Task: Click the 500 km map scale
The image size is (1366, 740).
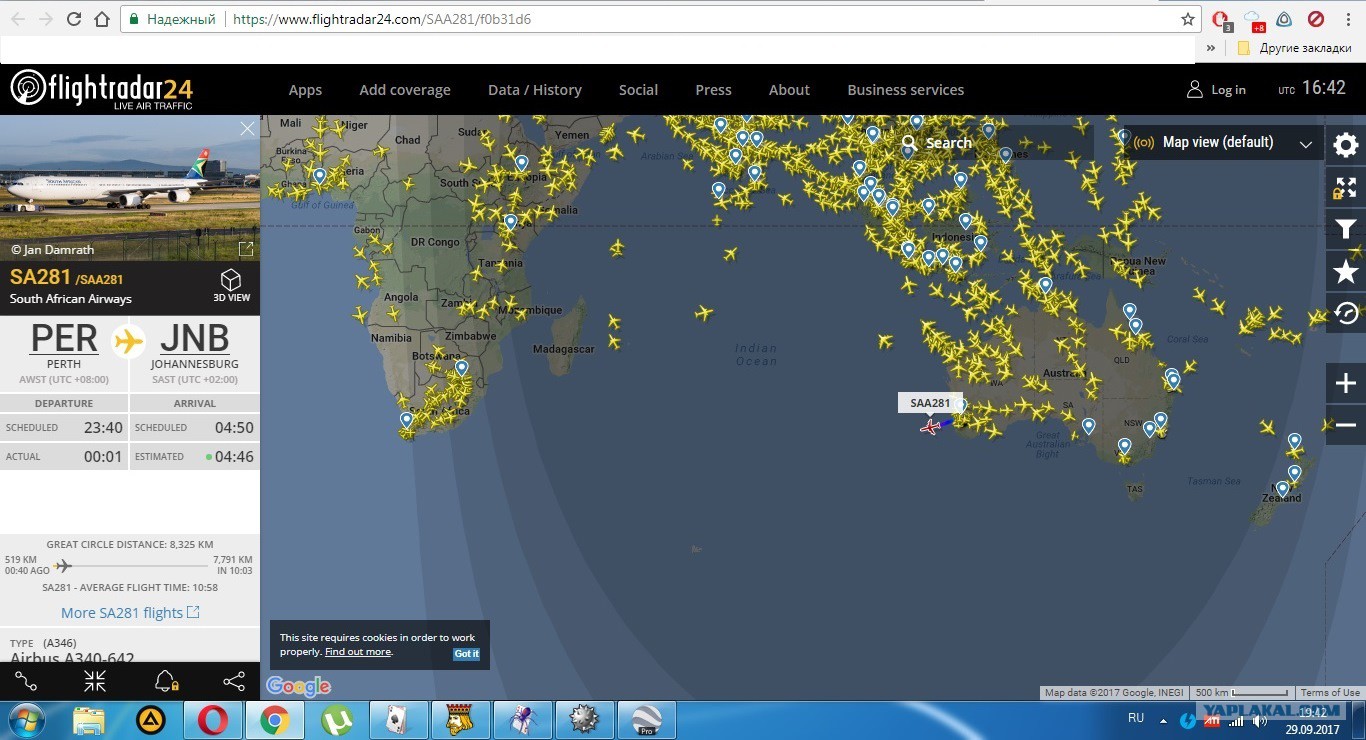Action: [1240, 693]
